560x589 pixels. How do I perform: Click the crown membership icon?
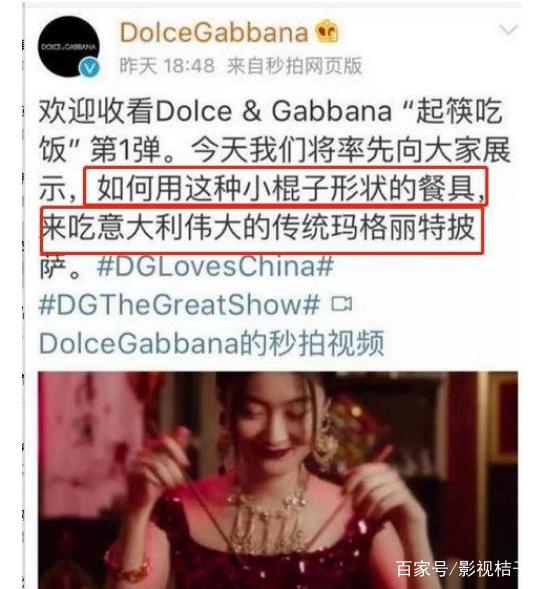[x=327, y=31]
